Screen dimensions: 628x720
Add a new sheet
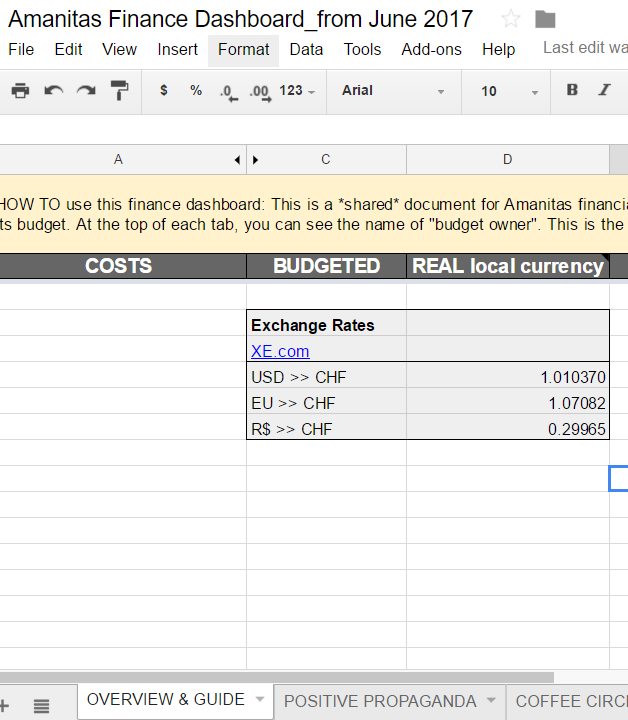click(x=4, y=705)
